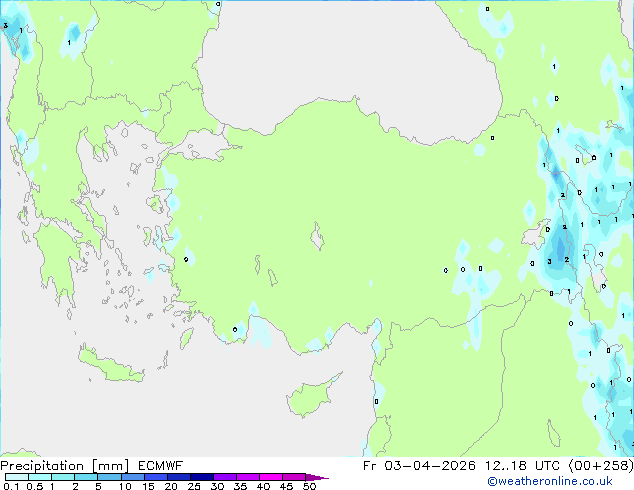This screenshot has height=490, width=634.
Task: Click the legend value "10"
Action: tap(125, 486)
